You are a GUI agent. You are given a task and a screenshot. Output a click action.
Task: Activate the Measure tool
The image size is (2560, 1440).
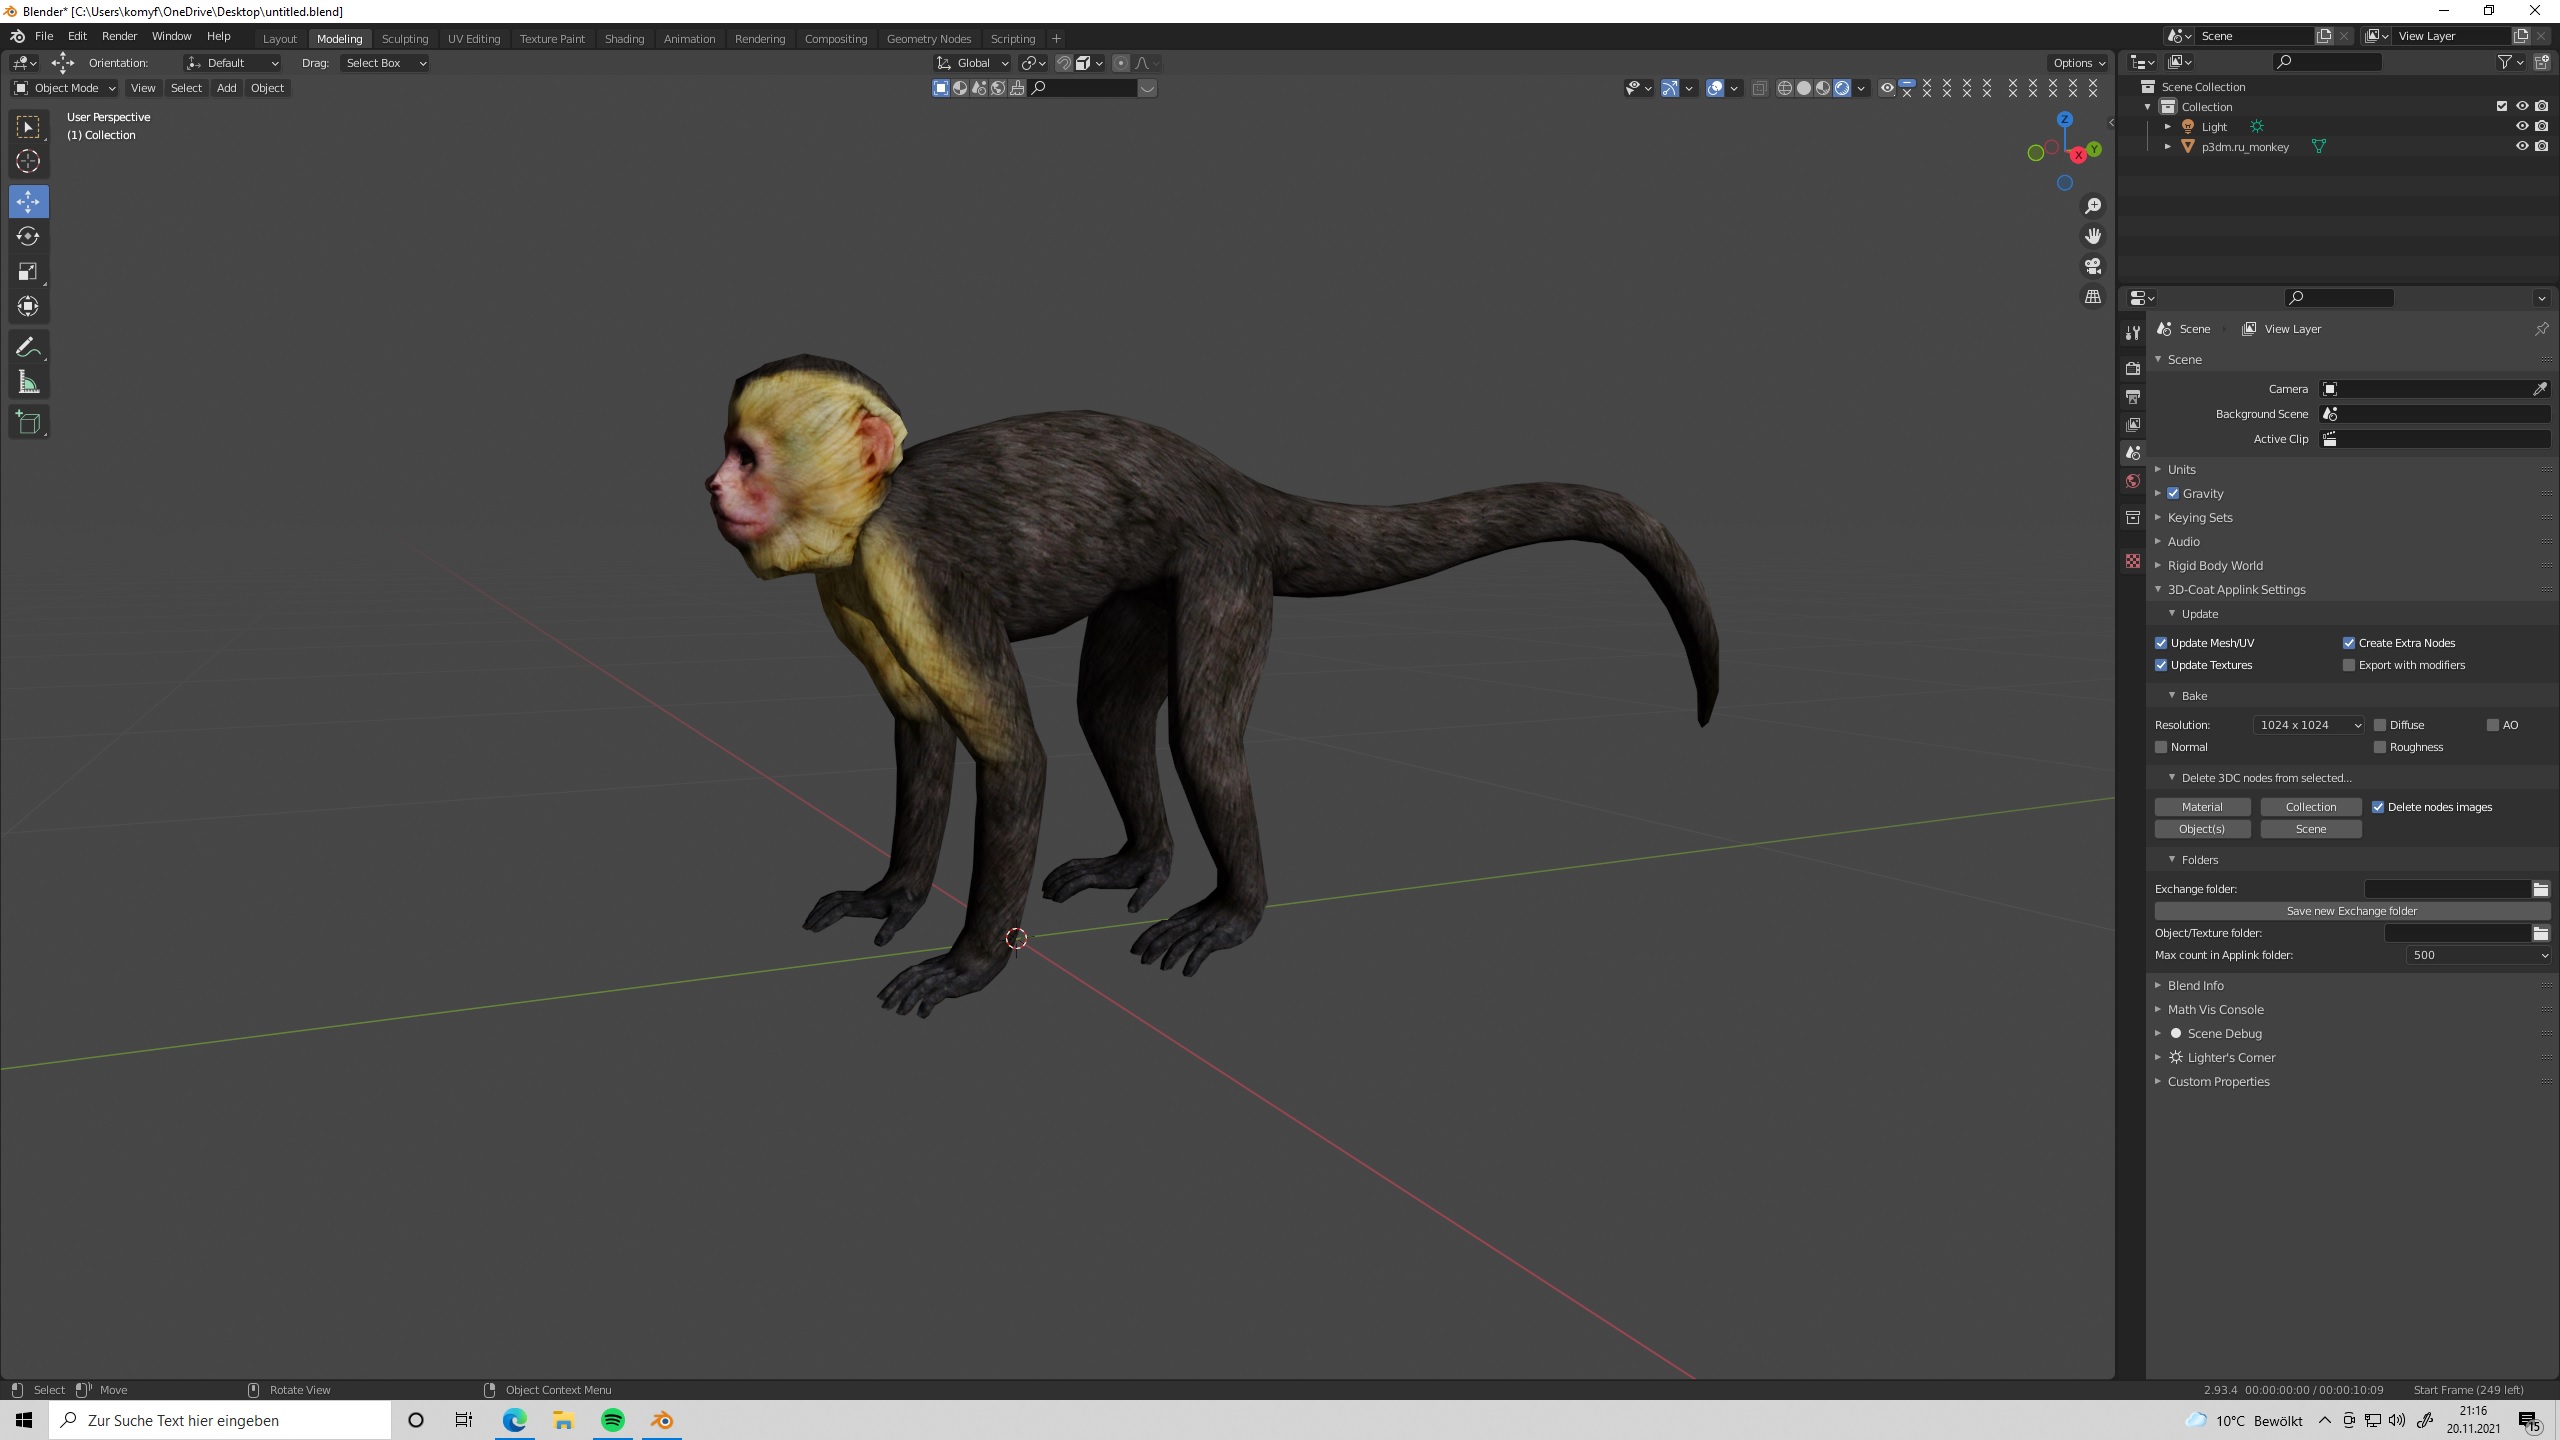click(28, 383)
